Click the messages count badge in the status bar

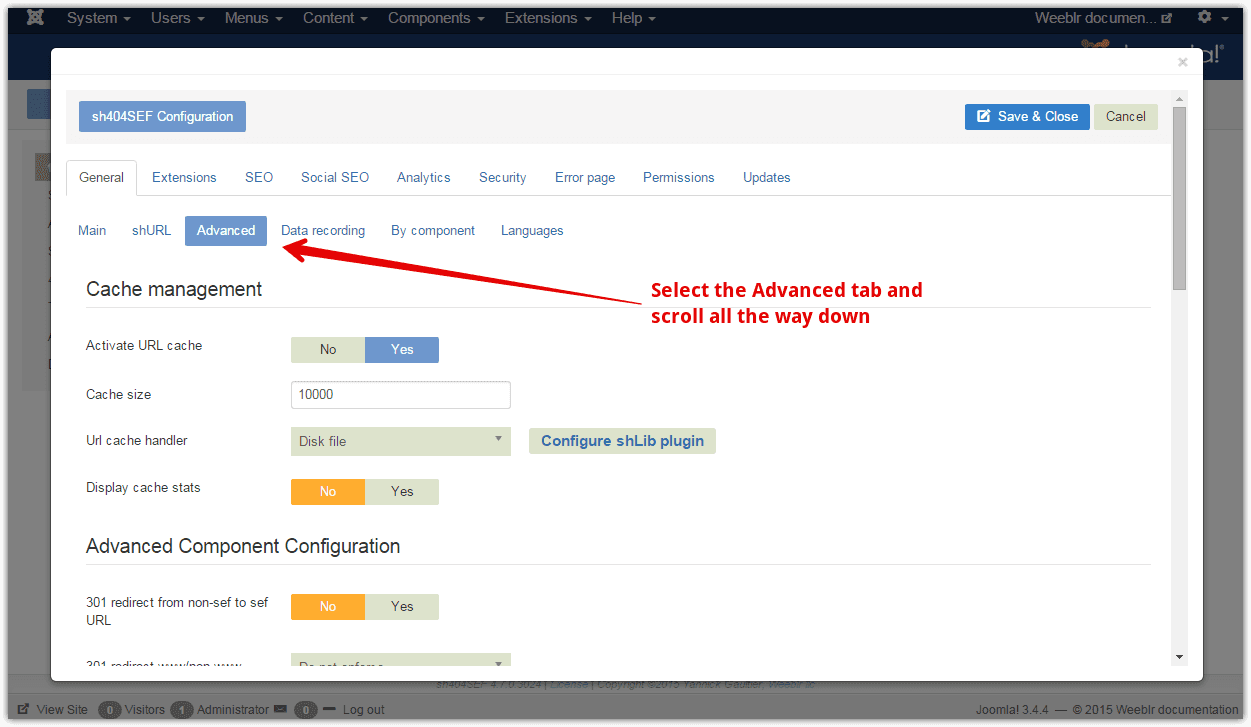pos(306,710)
